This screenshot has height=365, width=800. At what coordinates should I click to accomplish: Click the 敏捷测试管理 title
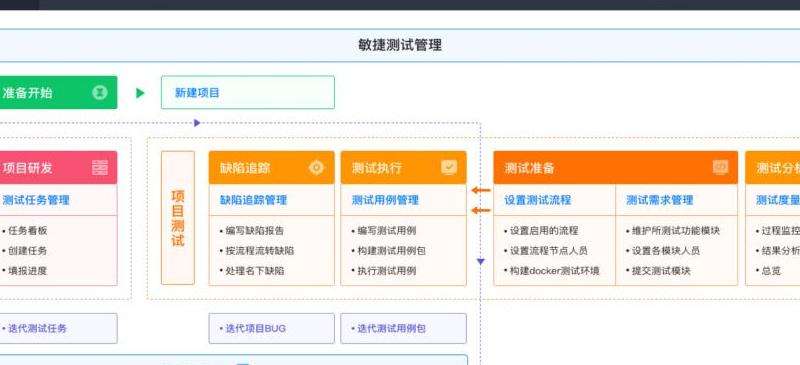400,45
